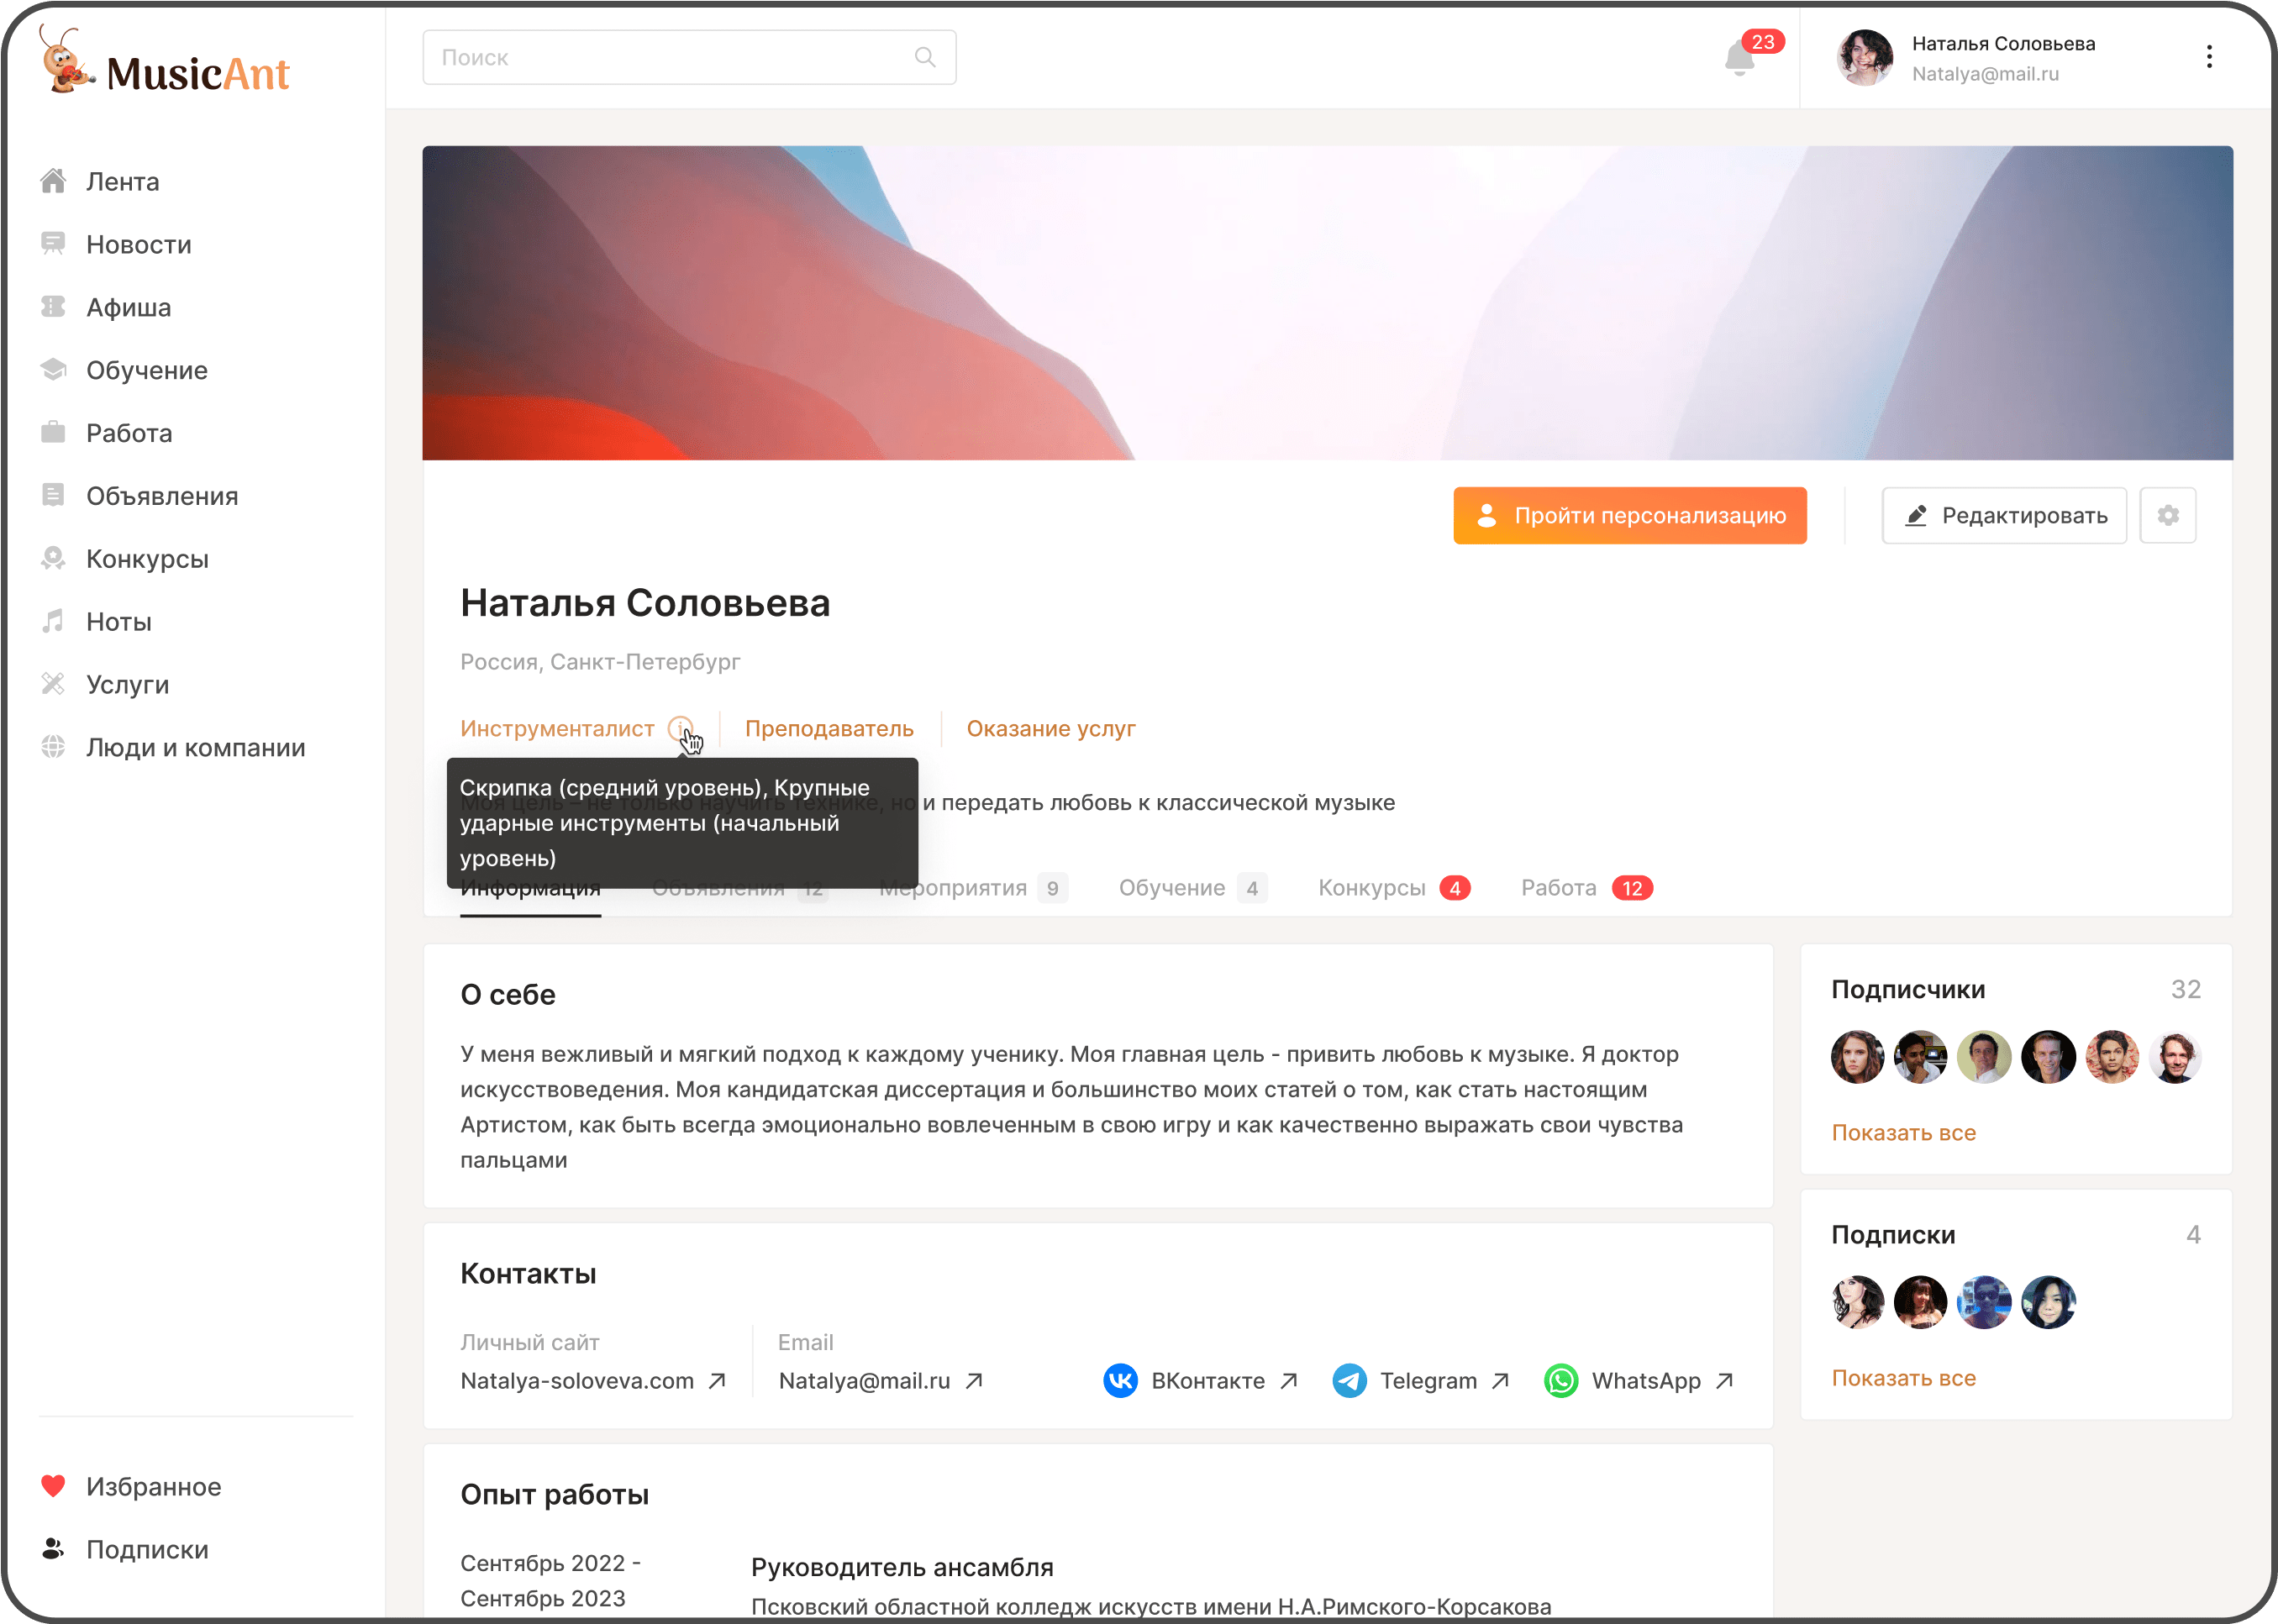Open ВКонтакте contact link
Screen dimensions: 2278x1624
pyautogui.click(x=1200, y=1381)
